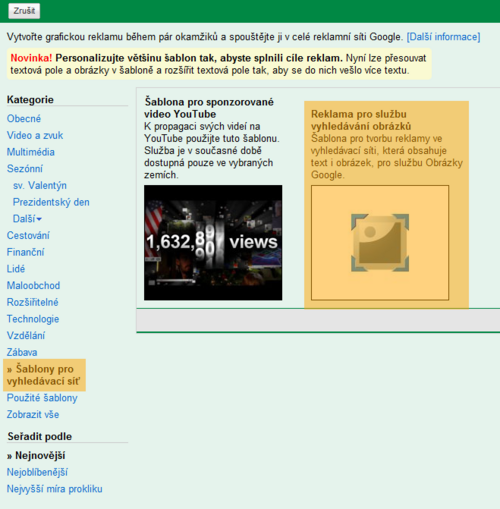Open the sv. Valentýn subcategory
Viewport: 500px width, 509px height.
click(x=40, y=185)
